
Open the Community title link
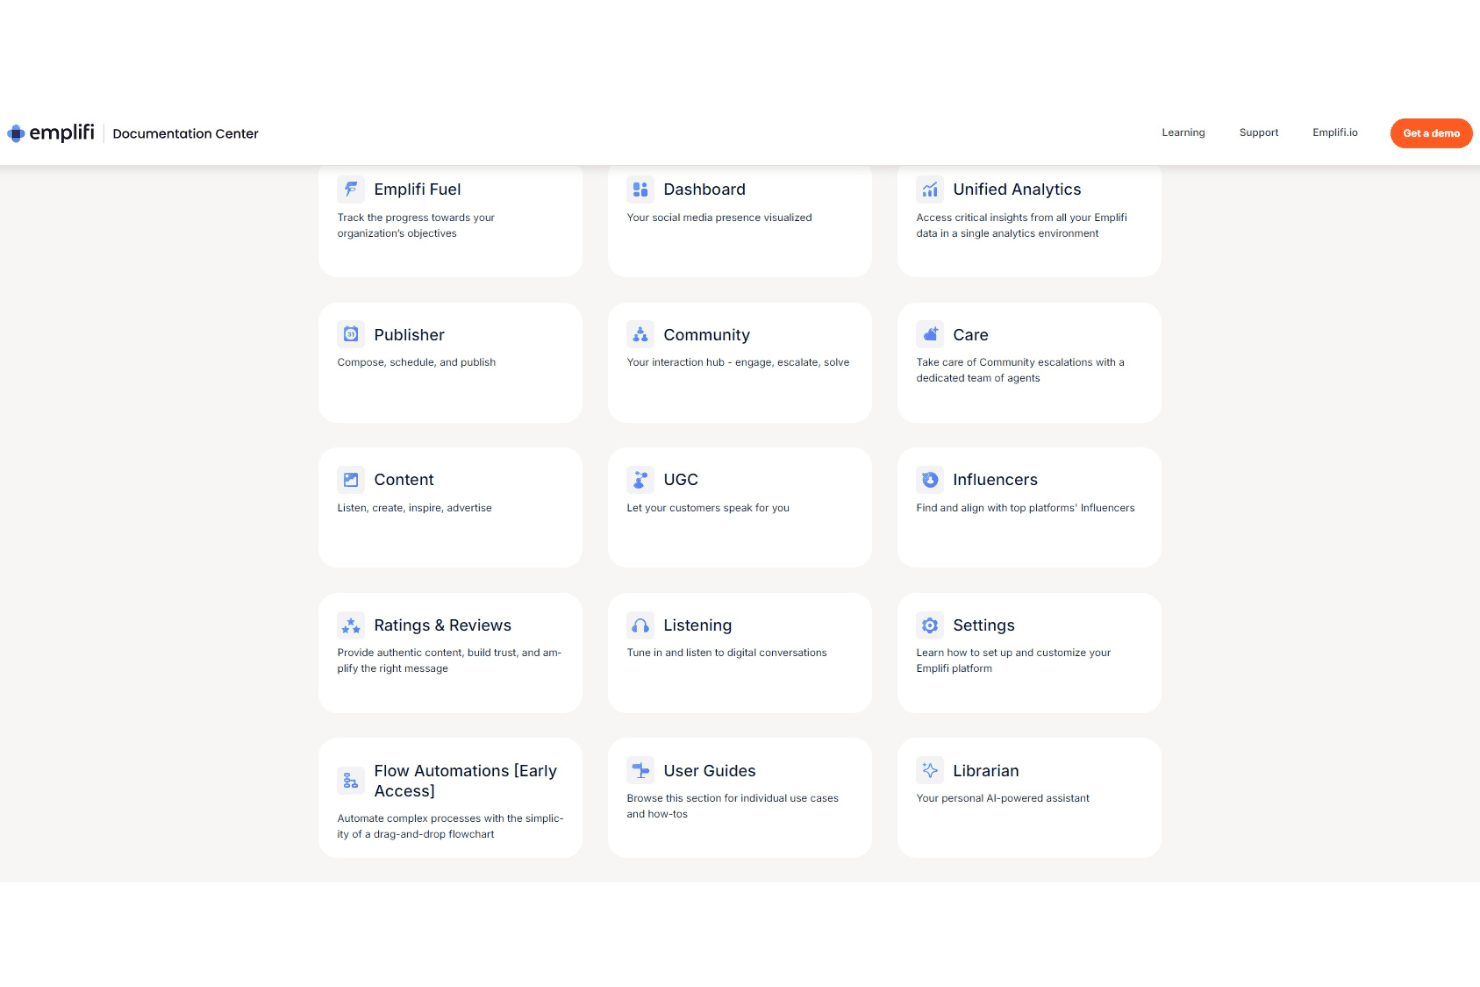[x=706, y=335]
